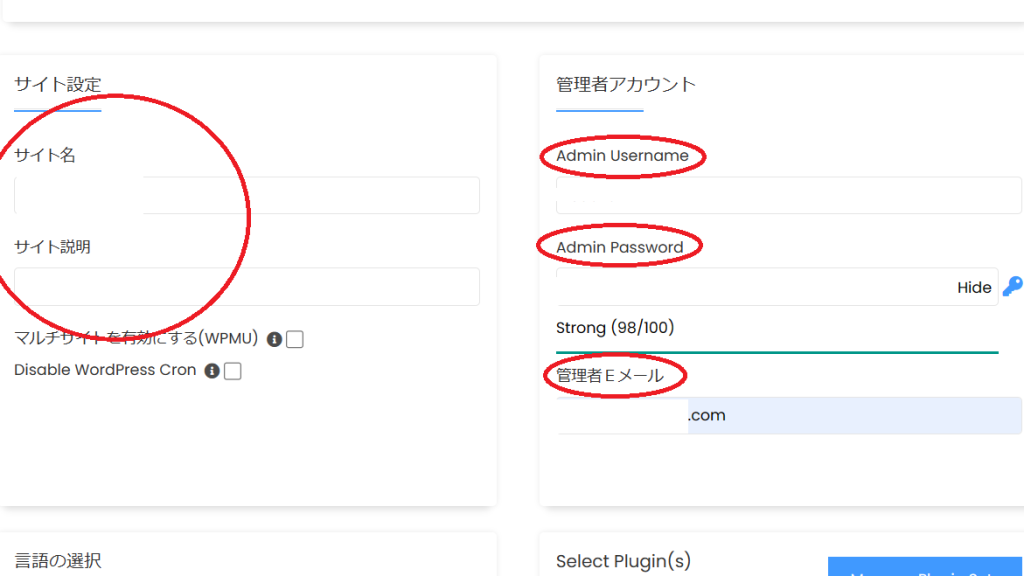
Task: Enable the マルチサイトを有効にする(WPMU) checkbox
Action: tap(295, 340)
